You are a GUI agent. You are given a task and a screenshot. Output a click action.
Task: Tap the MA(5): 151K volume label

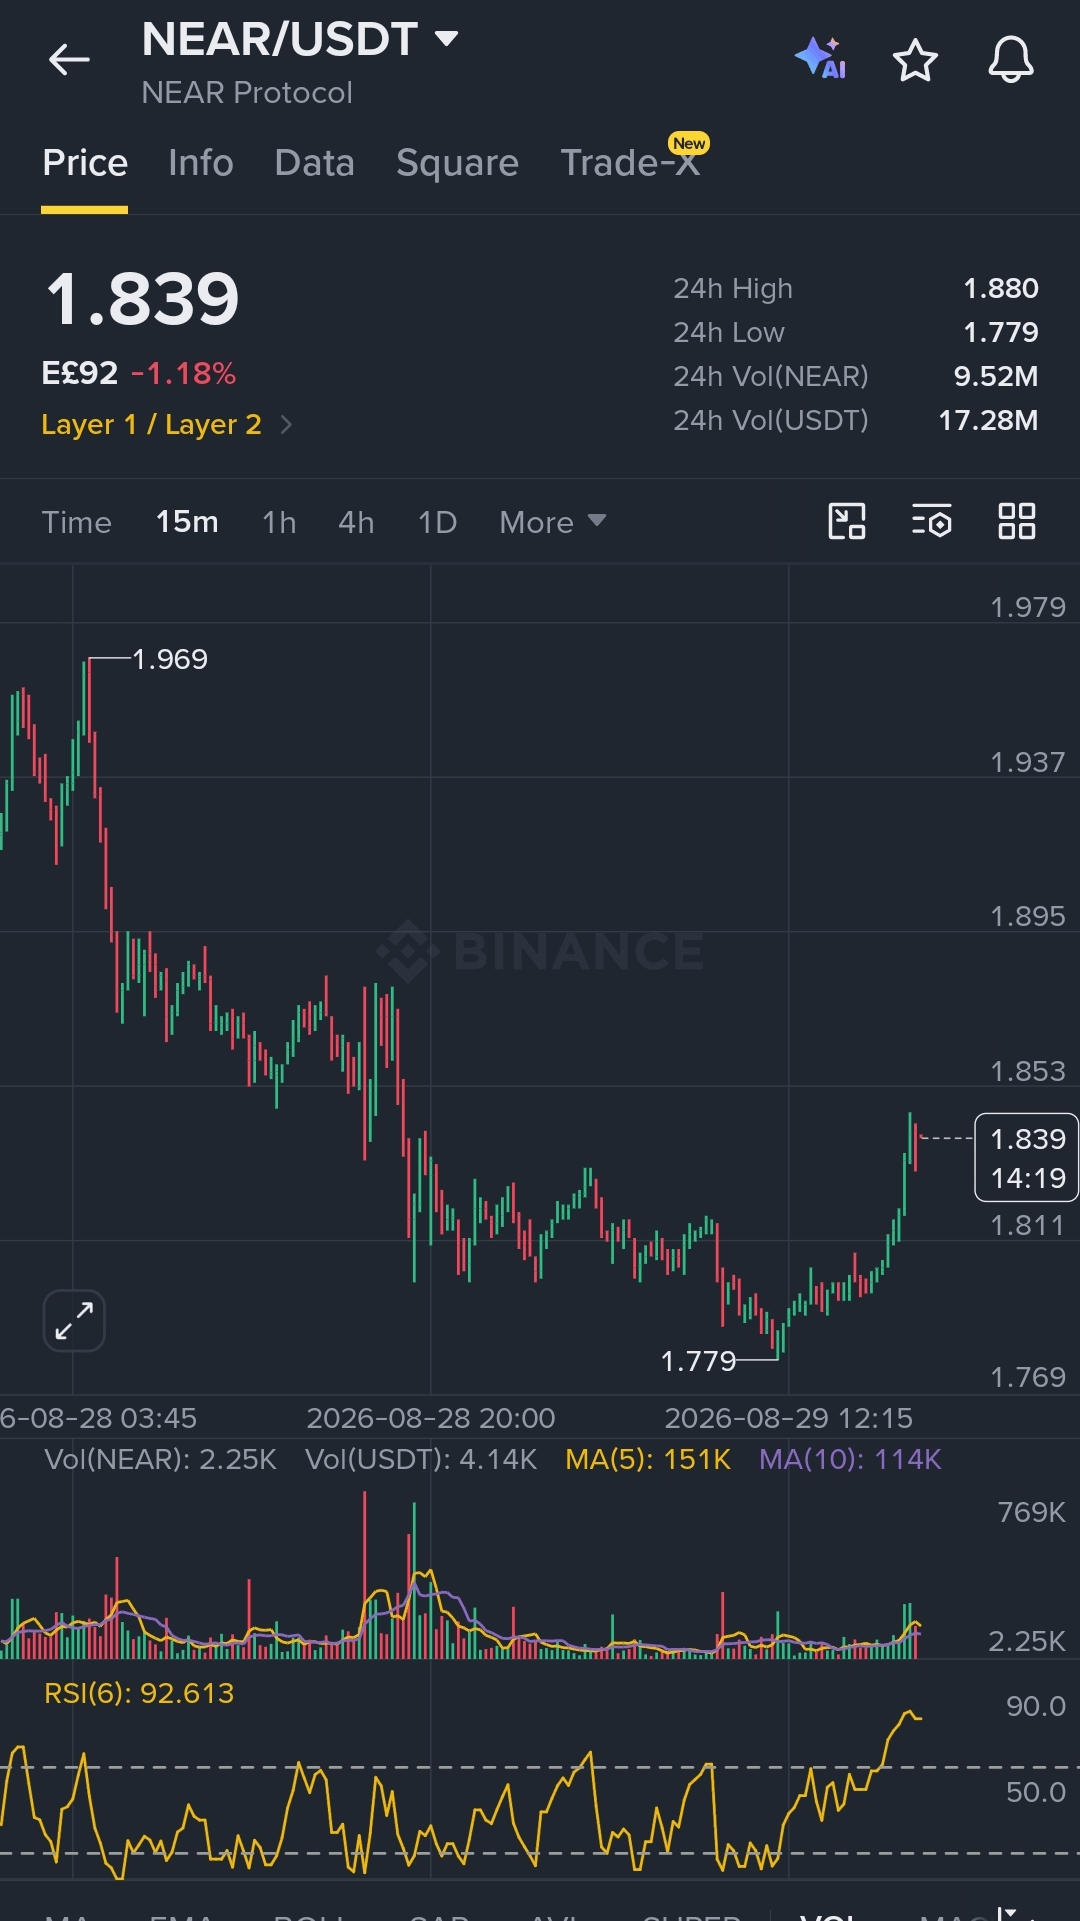coord(648,1460)
